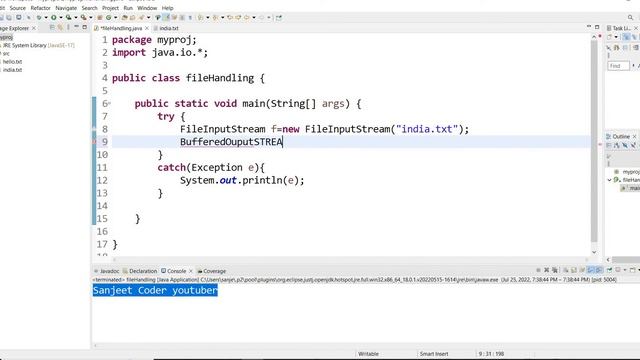This screenshot has width=640, height=360.
Task: Open the Help menu
Action: click(x=167, y=8)
